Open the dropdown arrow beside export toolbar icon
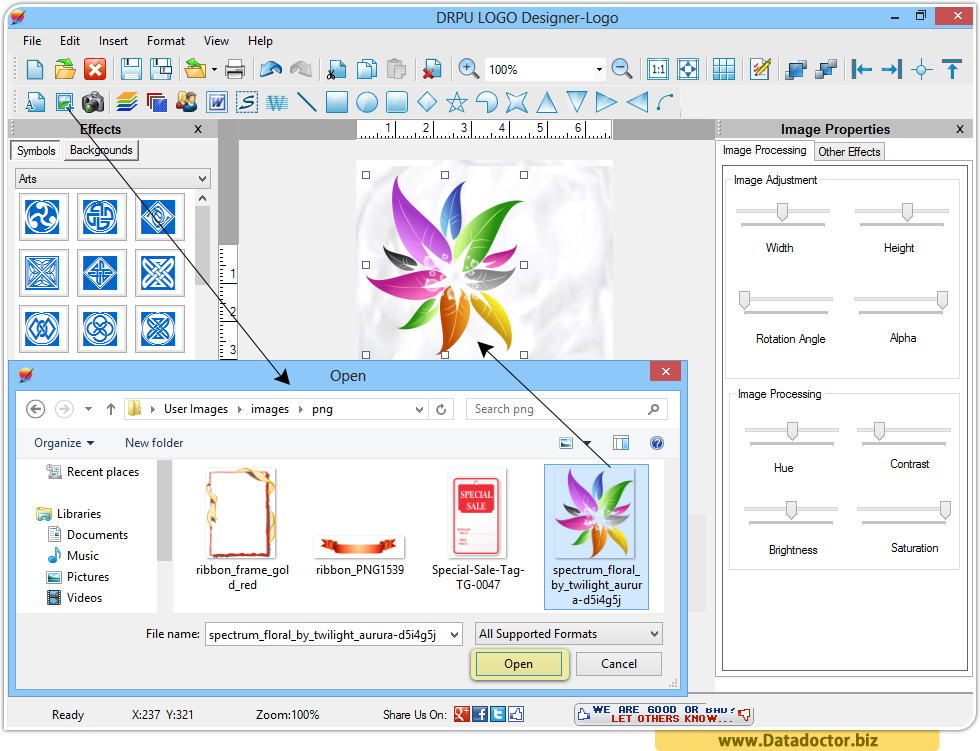The image size is (980, 751). click(x=214, y=69)
